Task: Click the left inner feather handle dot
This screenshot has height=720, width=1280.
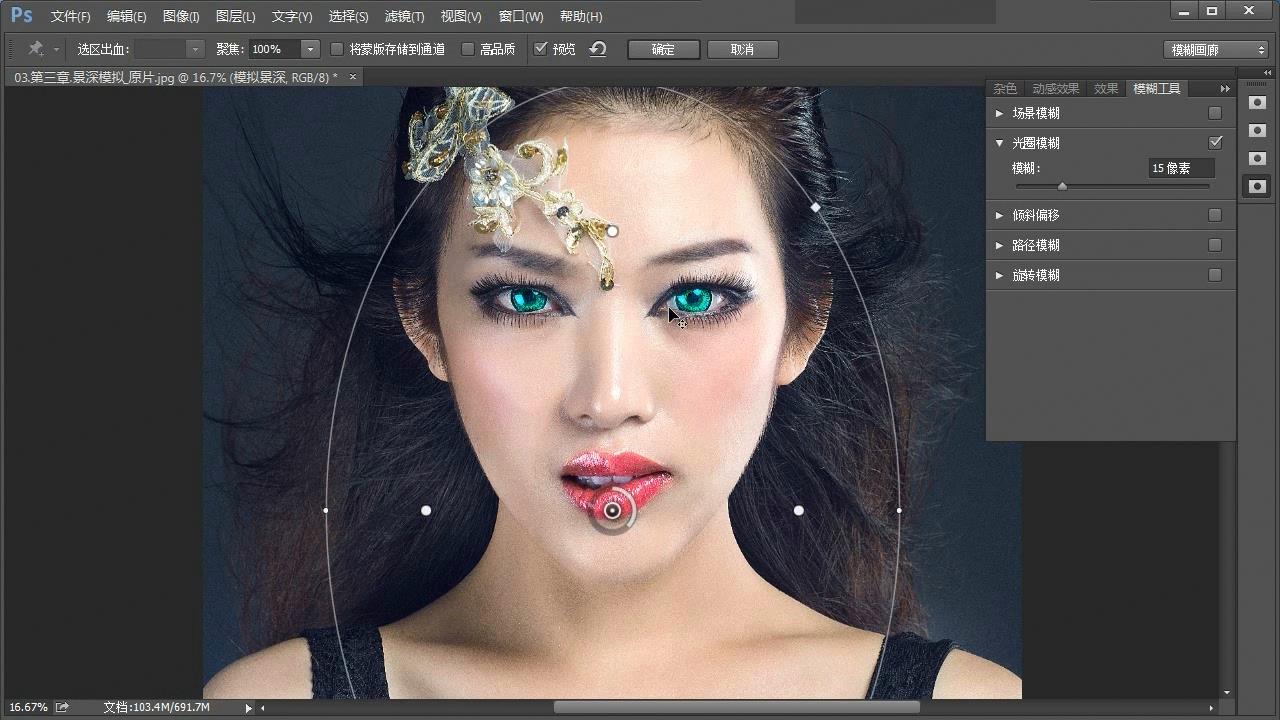Action: click(426, 510)
